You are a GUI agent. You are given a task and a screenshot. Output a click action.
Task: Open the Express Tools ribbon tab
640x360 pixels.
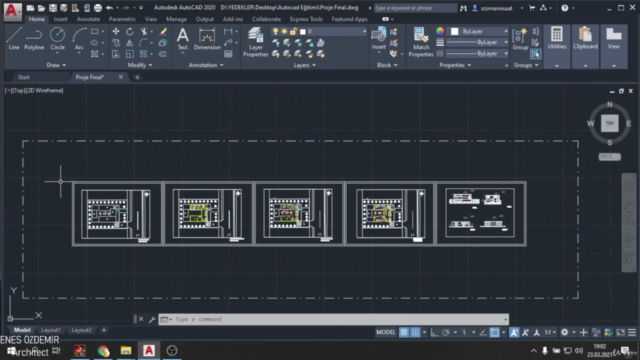(306, 19)
